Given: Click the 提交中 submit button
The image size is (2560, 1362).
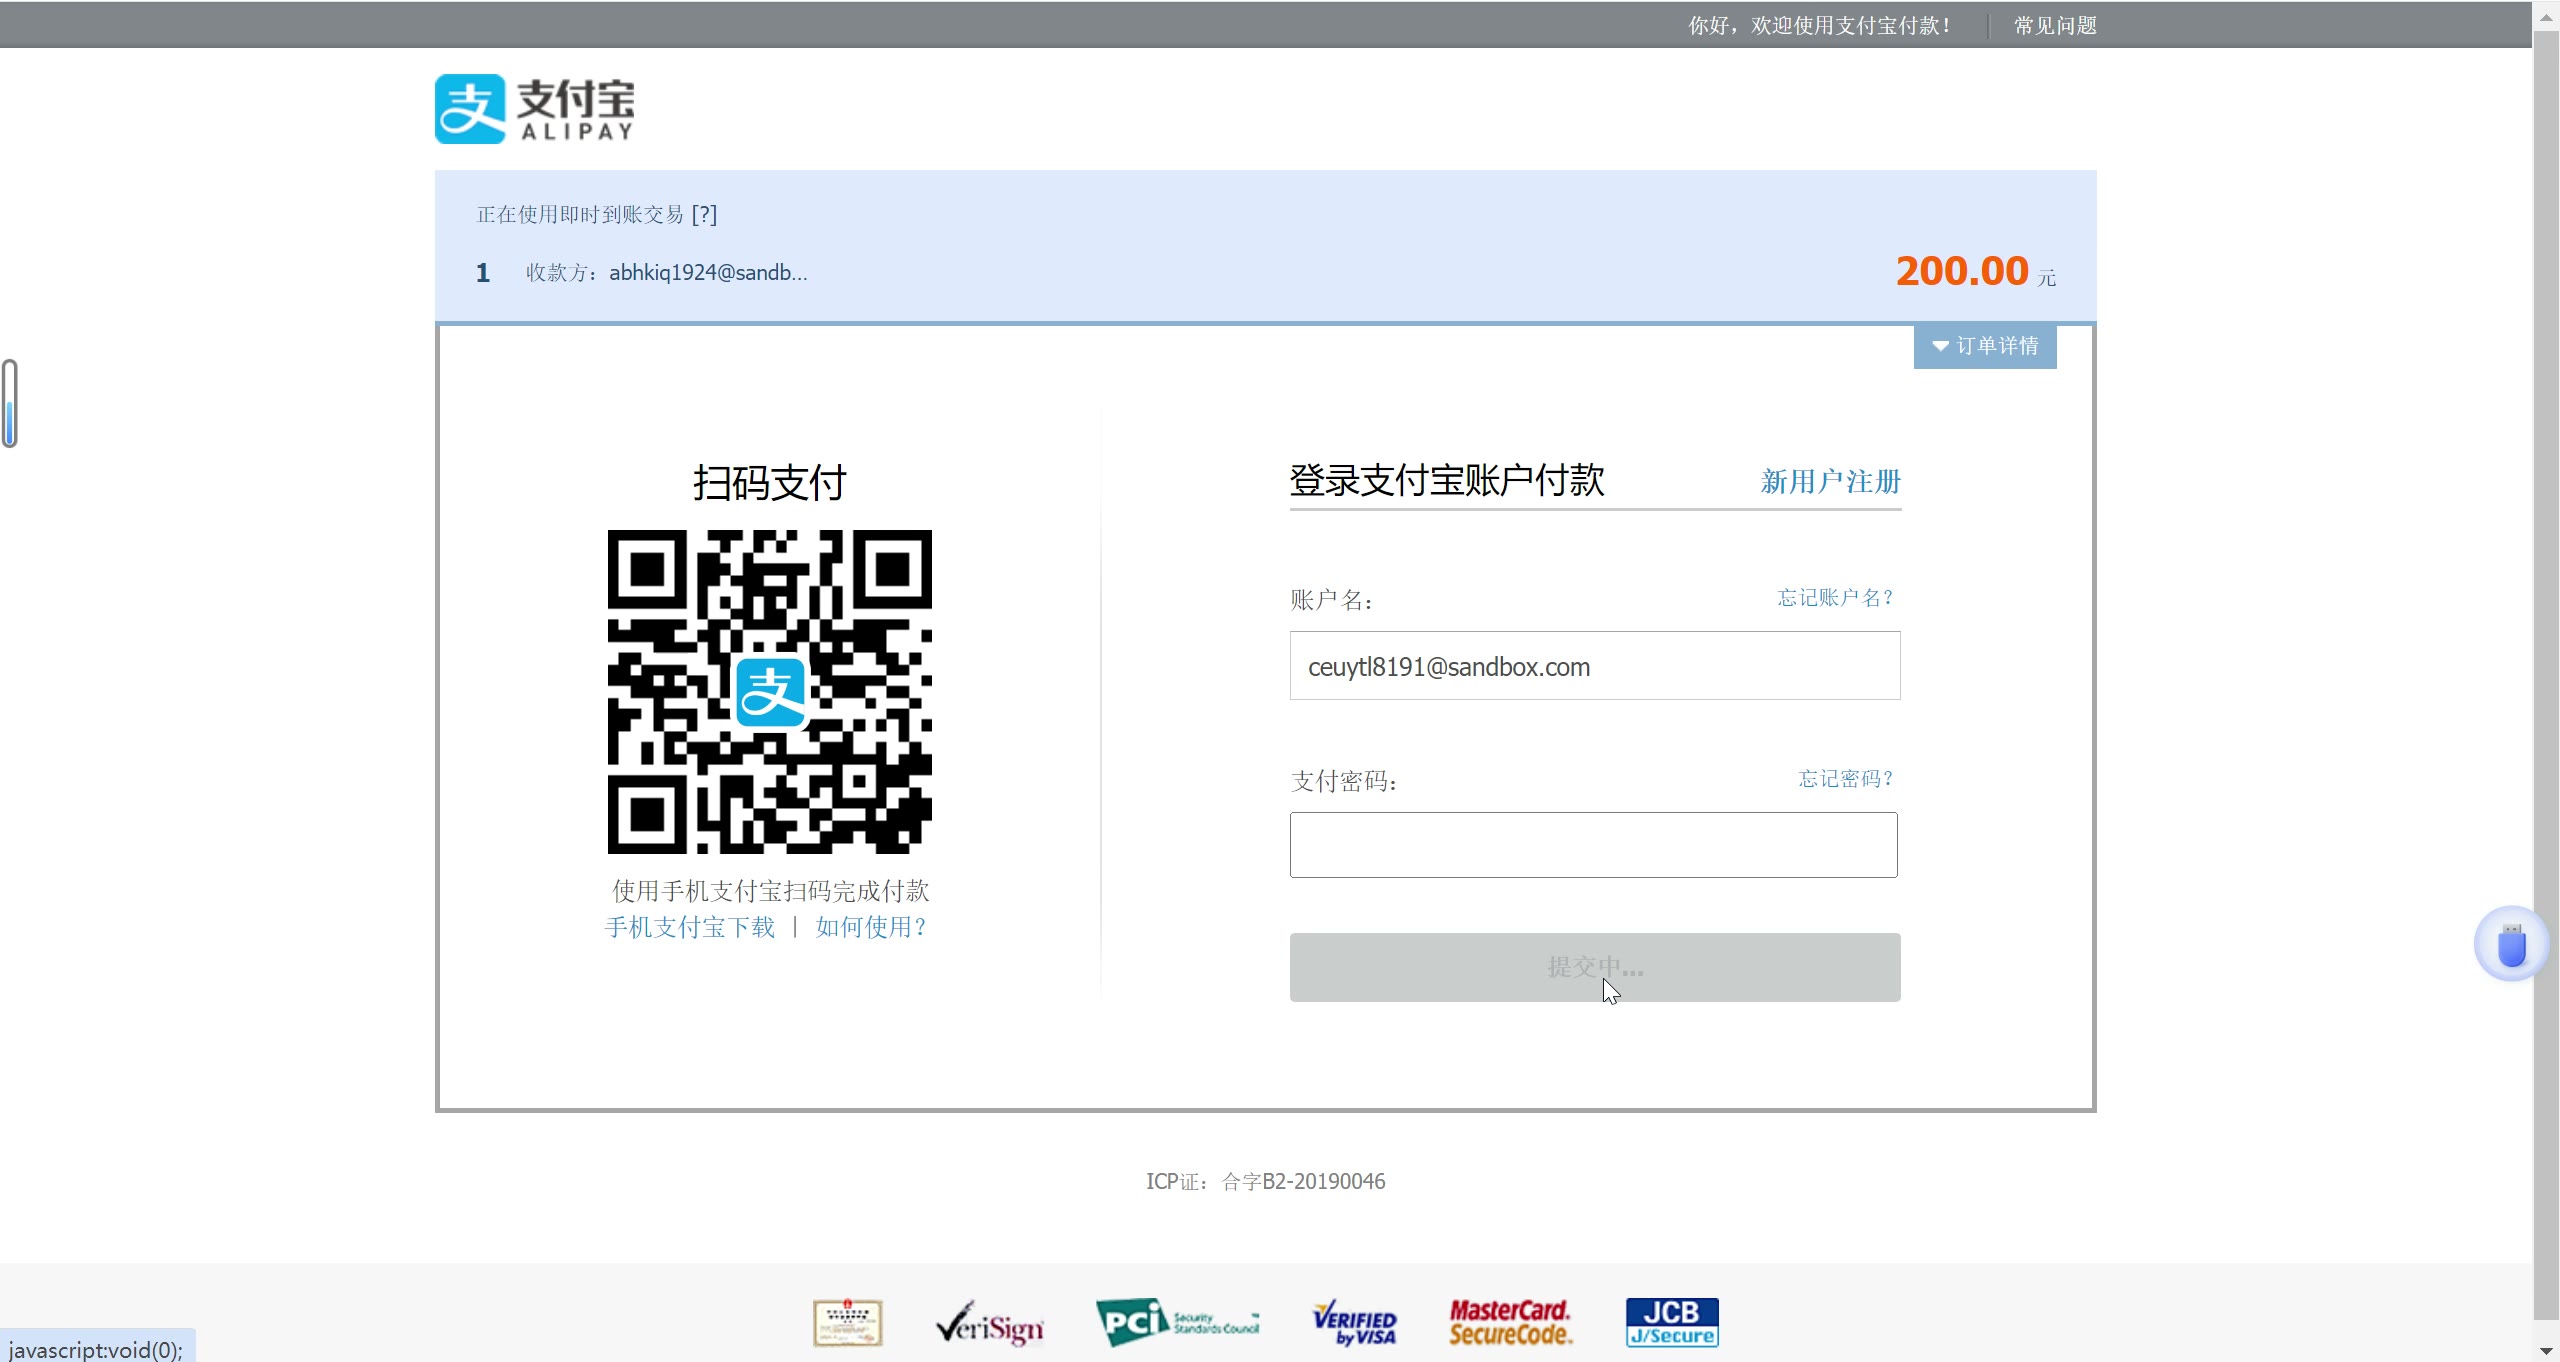Looking at the screenshot, I should point(1594,967).
